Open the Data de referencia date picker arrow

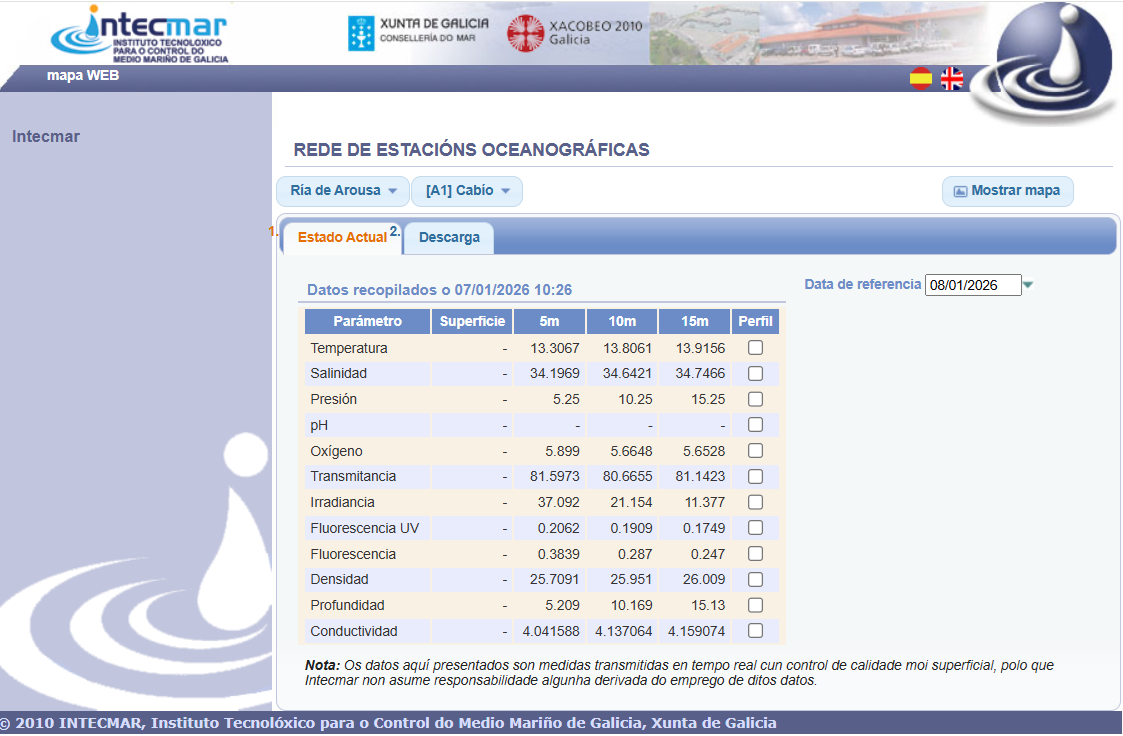tap(1028, 285)
